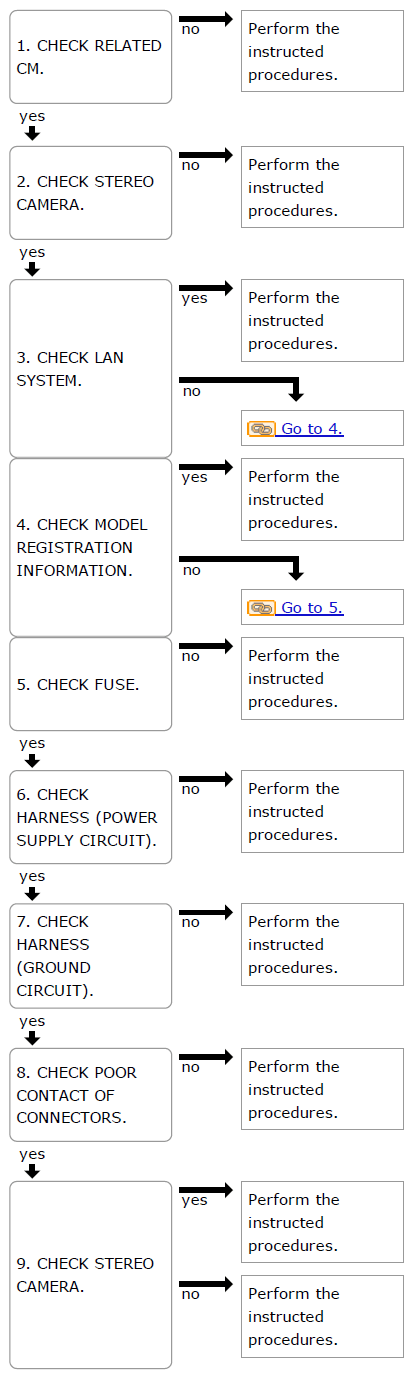Image resolution: width=413 pixels, height=1379 pixels.
Task: Click Perform the instructed procedures box for step 8
Action: 322,1089
